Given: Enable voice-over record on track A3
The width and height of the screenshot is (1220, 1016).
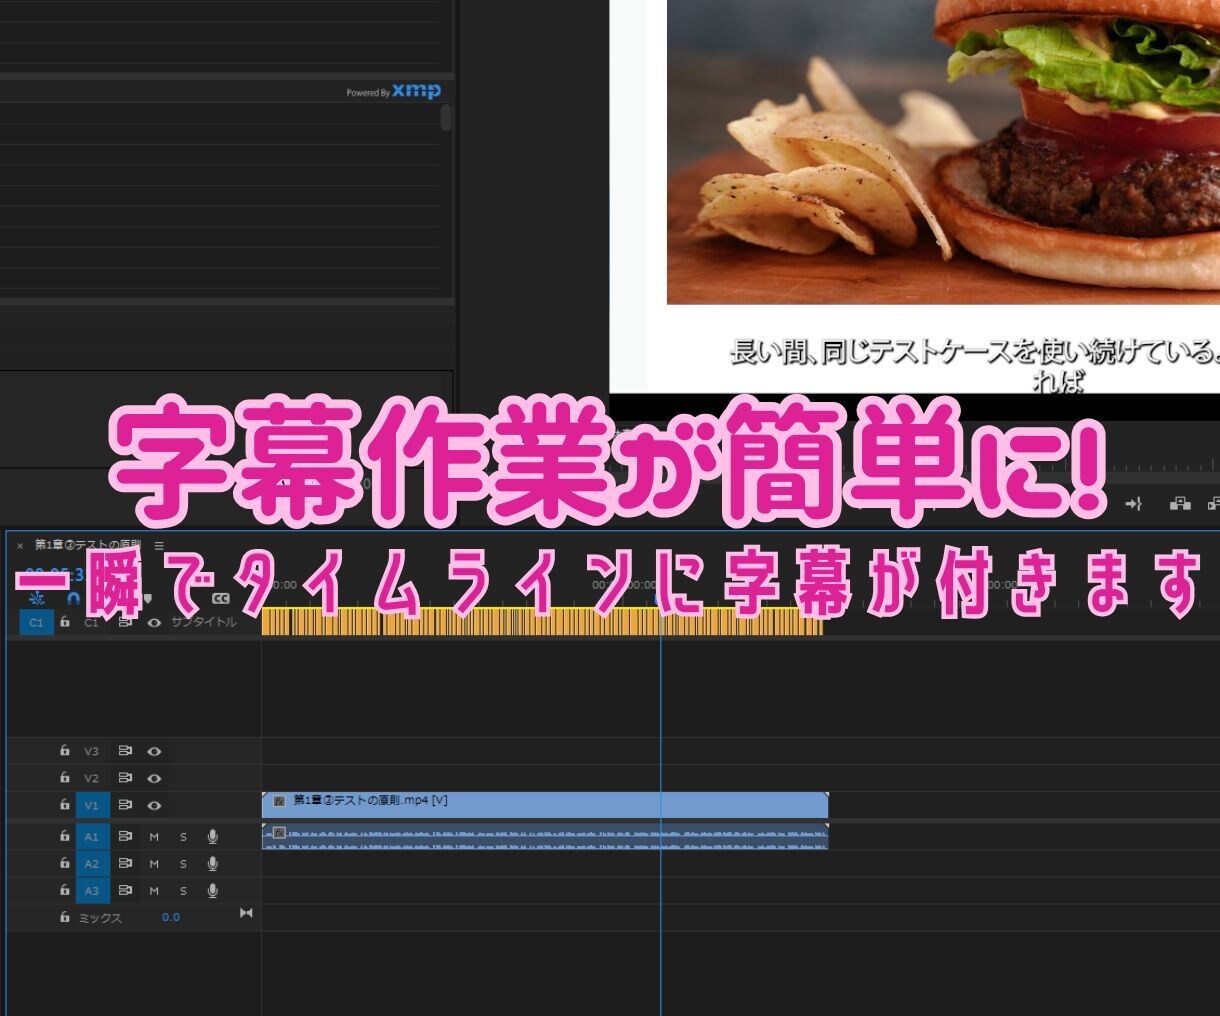Looking at the screenshot, I should coord(212,890).
